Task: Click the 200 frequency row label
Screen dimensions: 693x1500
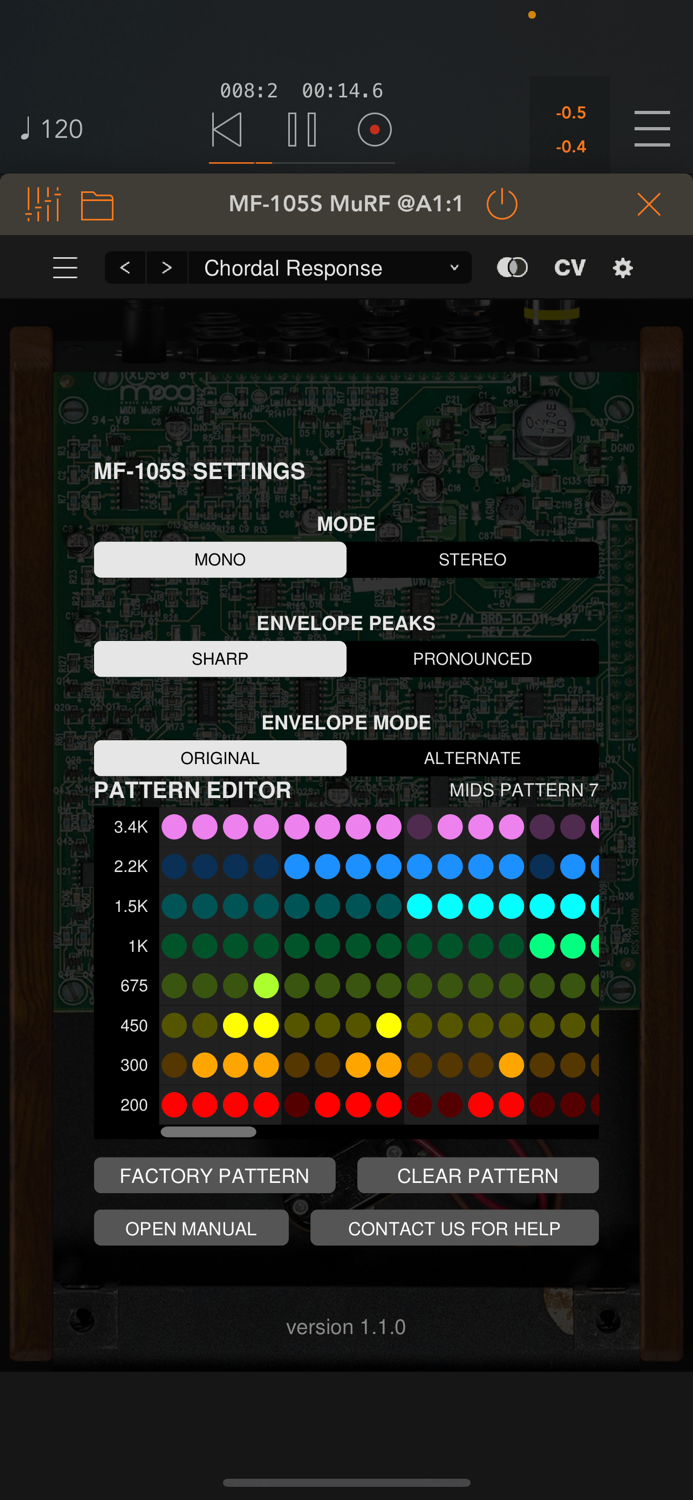Action: (134, 1105)
